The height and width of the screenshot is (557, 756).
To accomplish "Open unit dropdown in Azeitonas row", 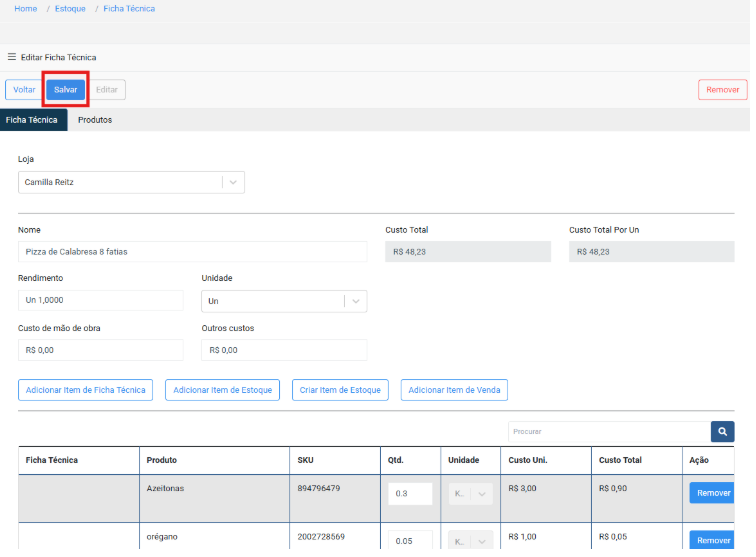I will [x=482, y=494].
